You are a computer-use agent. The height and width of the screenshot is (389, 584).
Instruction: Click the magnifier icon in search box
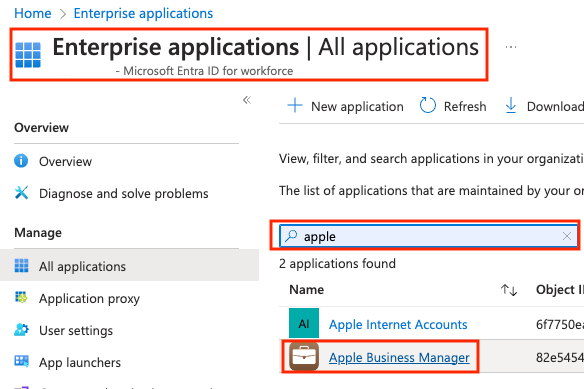(291, 235)
